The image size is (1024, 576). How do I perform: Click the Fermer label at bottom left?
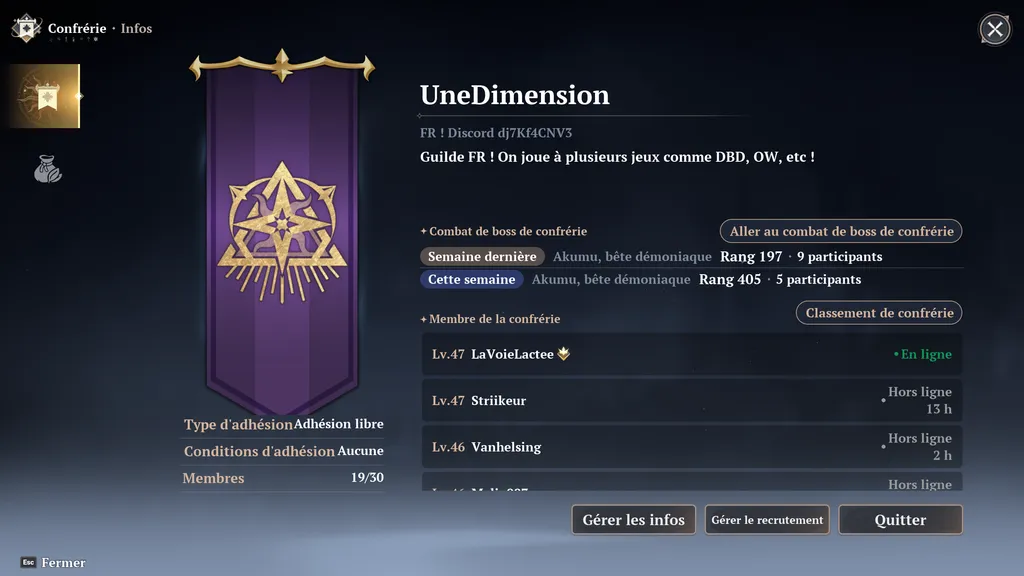(63, 562)
